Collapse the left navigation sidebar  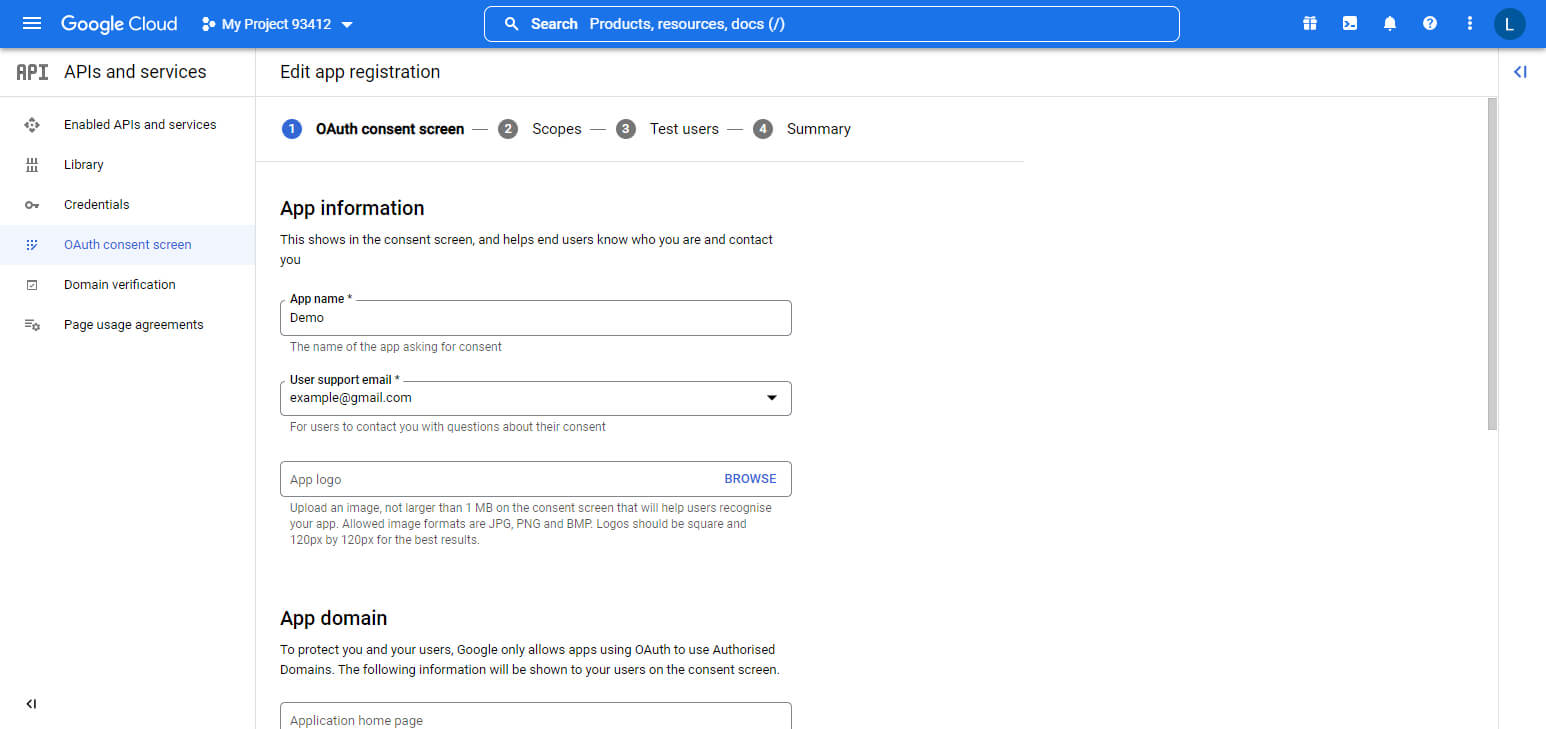(x=31, y=704)
